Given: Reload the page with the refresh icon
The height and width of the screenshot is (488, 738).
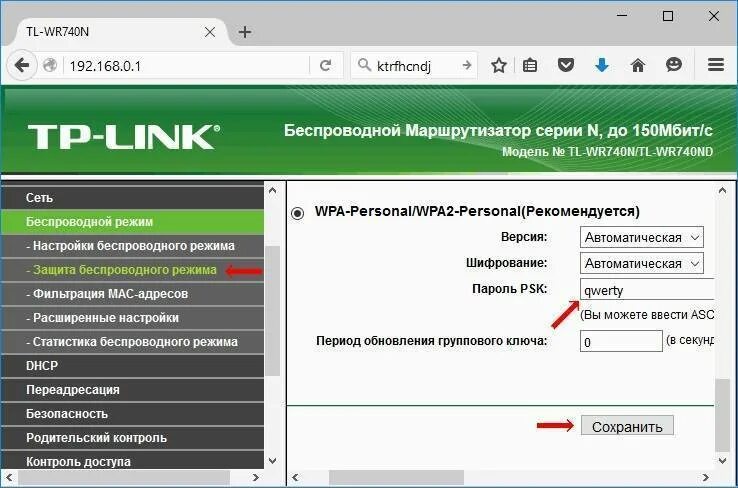Looking at the screenshot, I should tap(325, 65).
